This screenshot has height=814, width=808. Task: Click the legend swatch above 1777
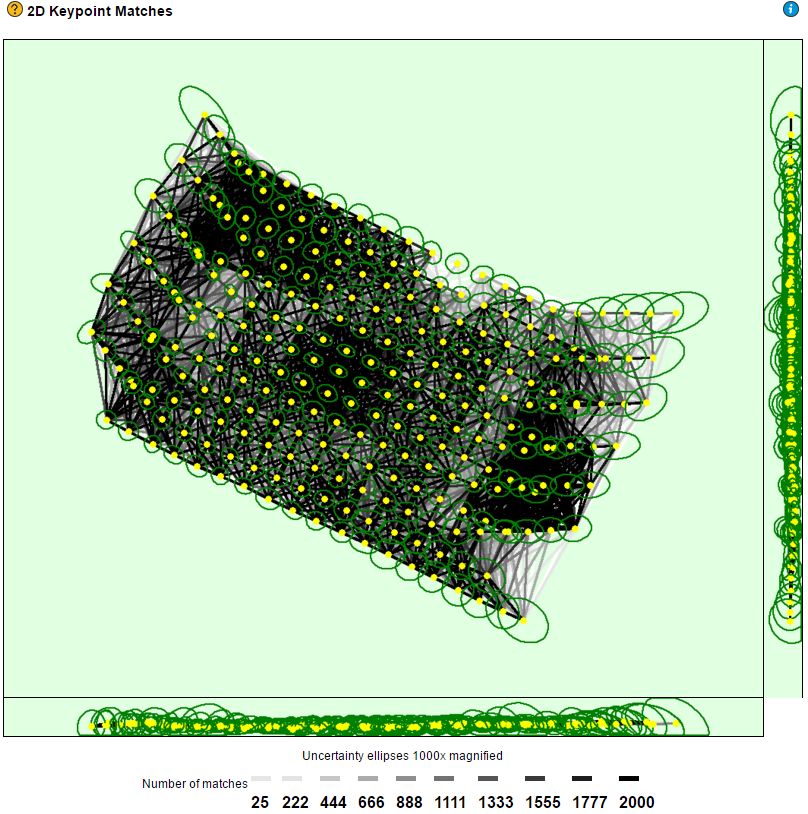click(582, 778)
